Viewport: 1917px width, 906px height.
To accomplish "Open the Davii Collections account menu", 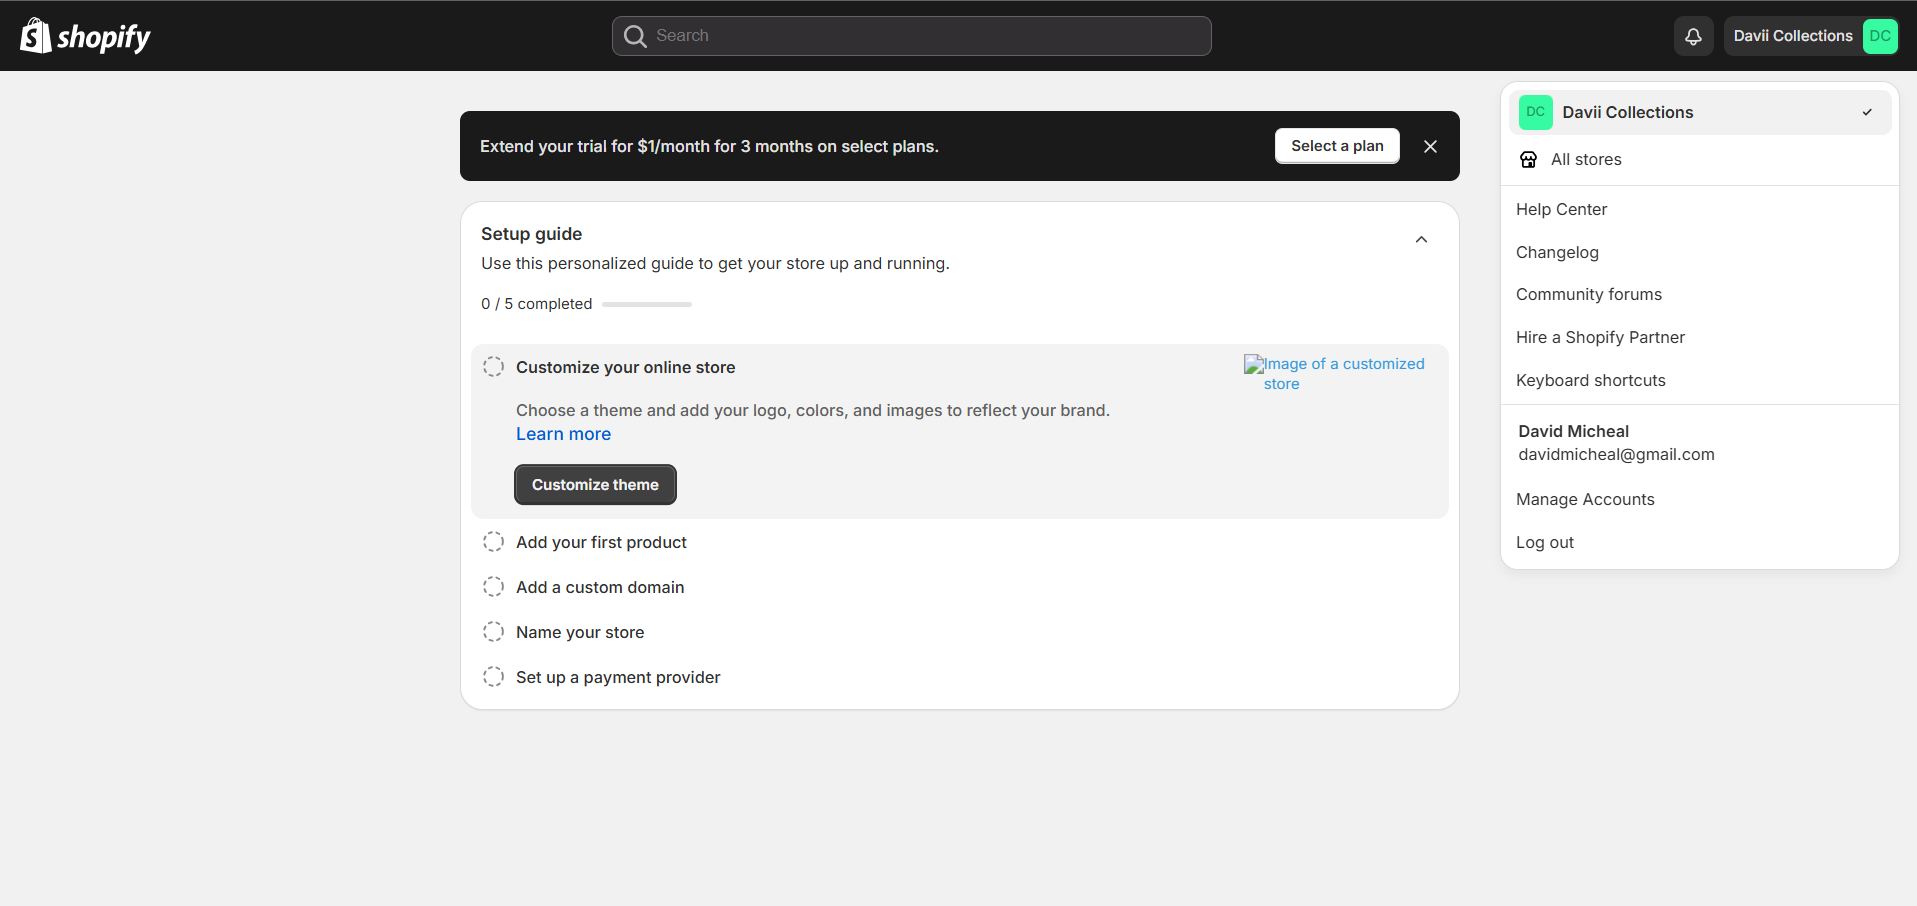I will [x=1810, y=36].
